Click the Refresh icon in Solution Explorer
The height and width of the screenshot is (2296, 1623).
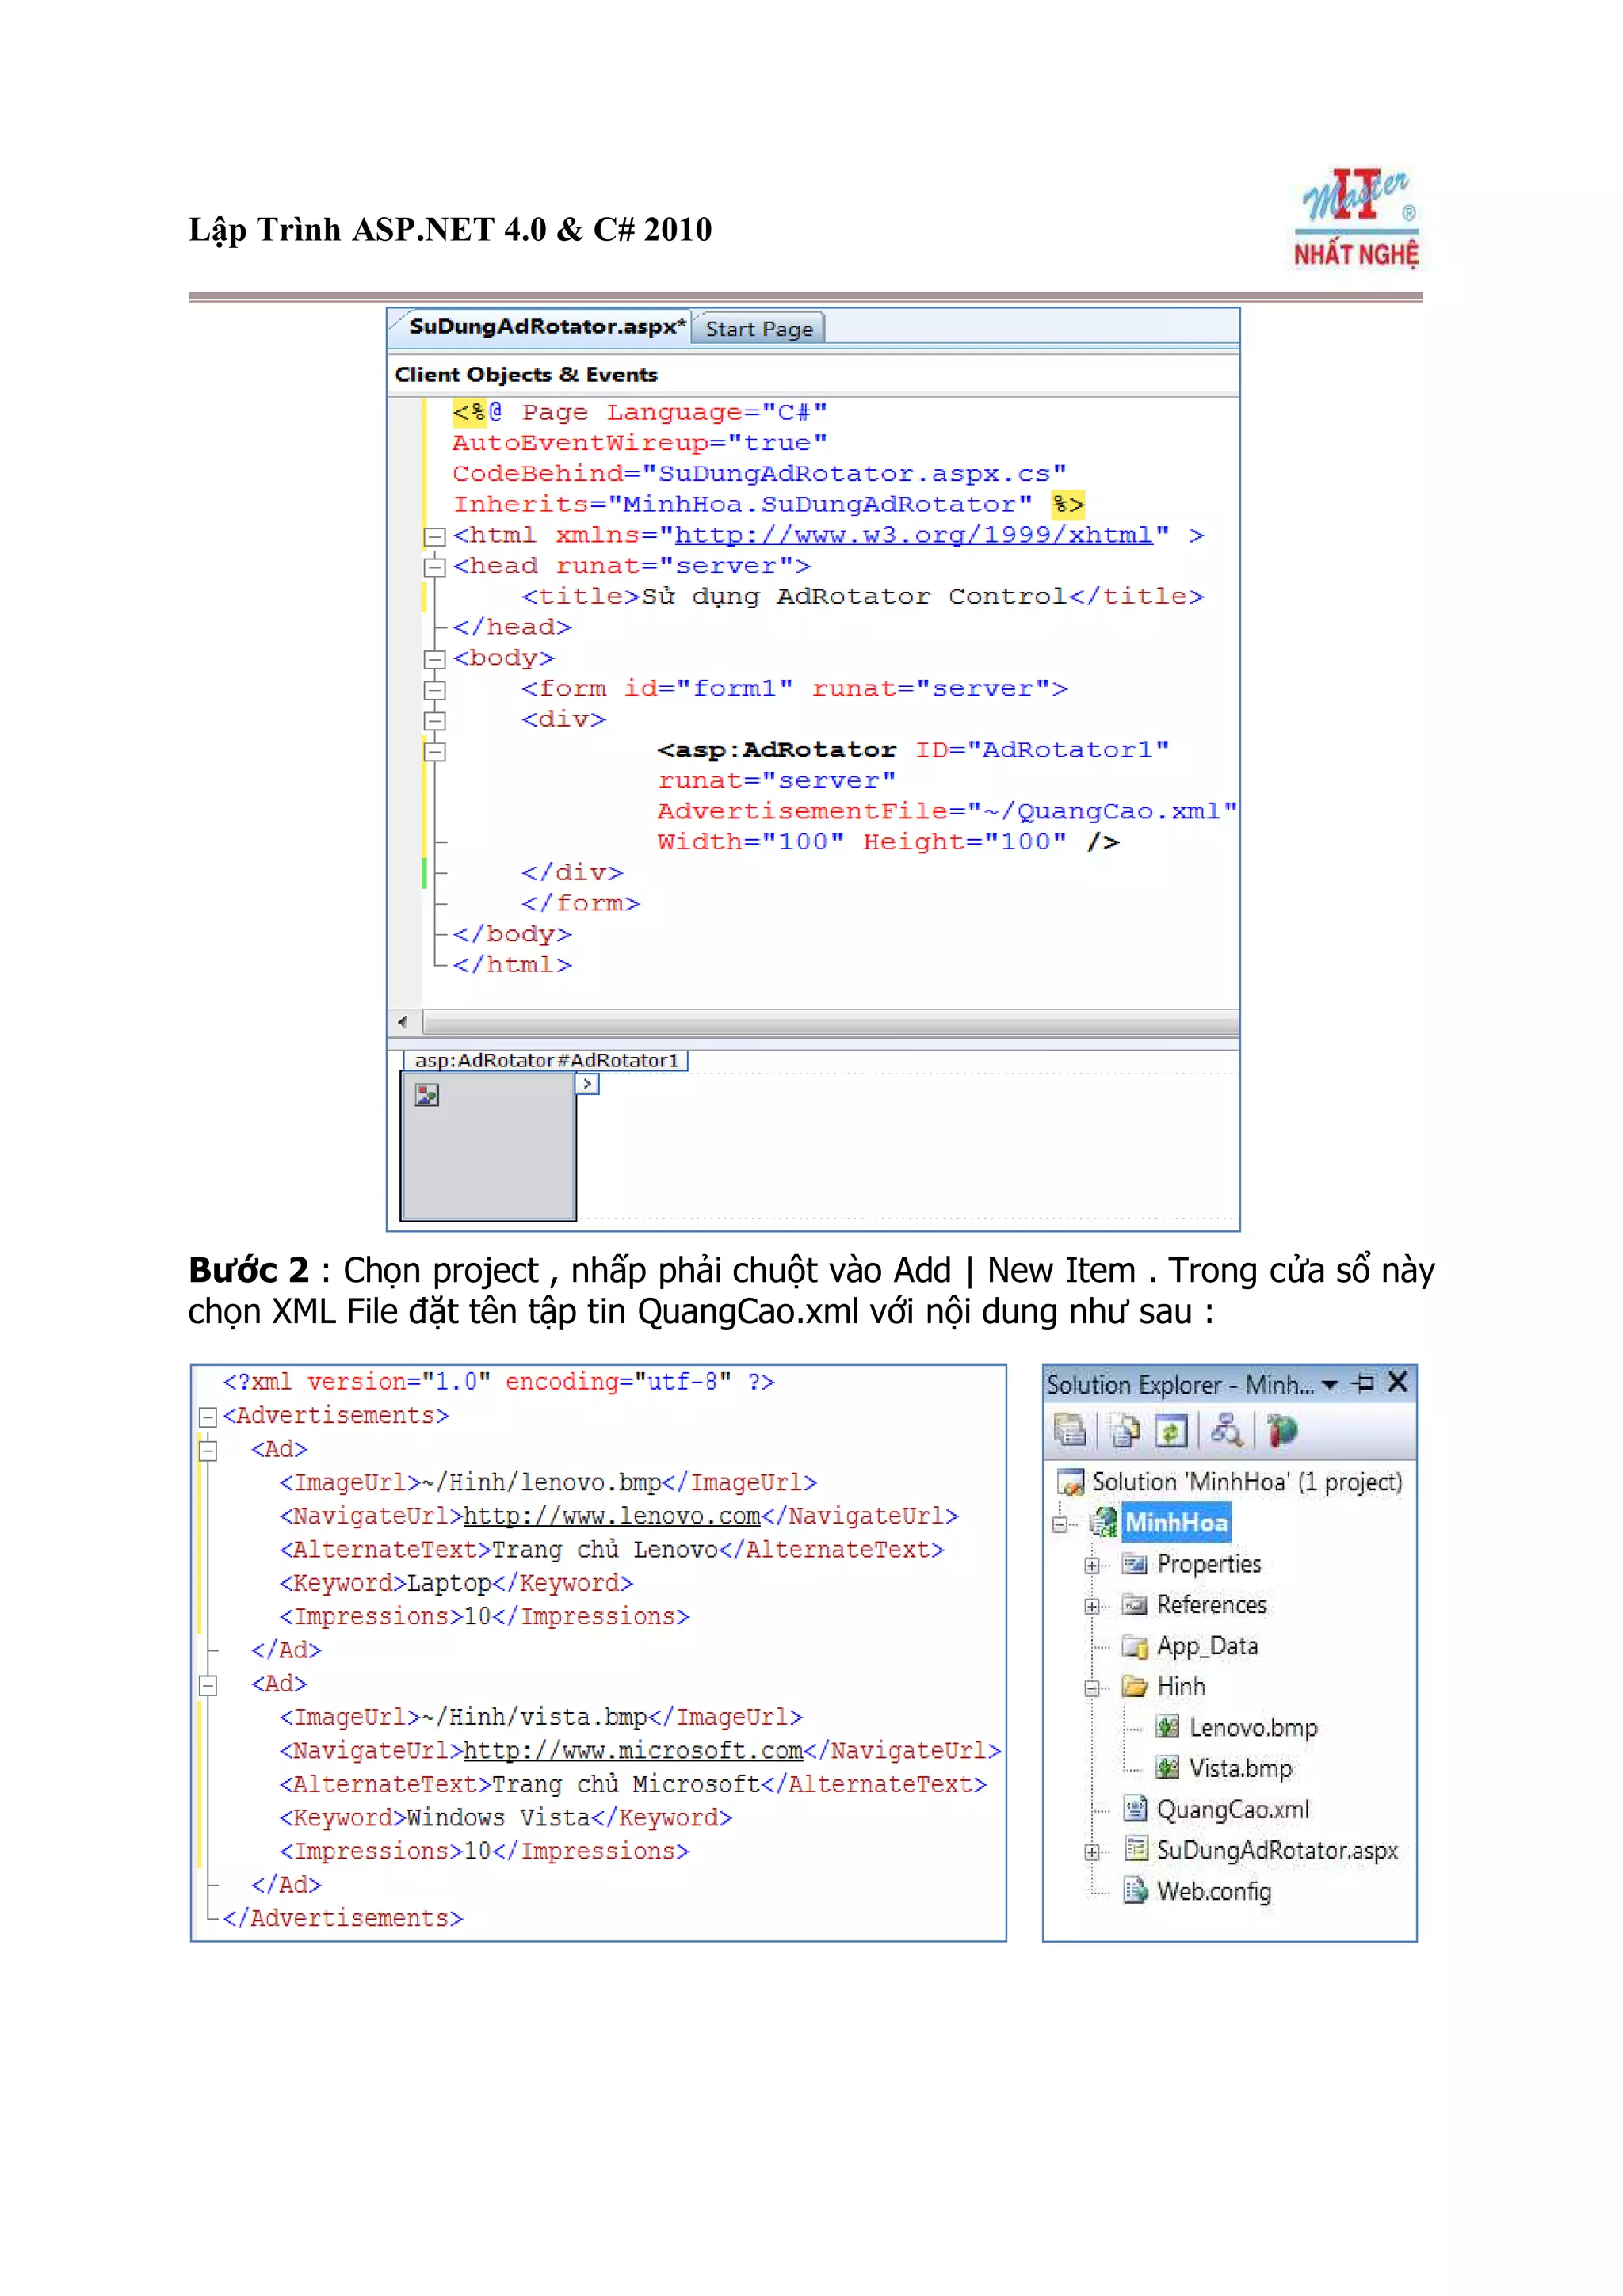(x=1171, y=1431)
